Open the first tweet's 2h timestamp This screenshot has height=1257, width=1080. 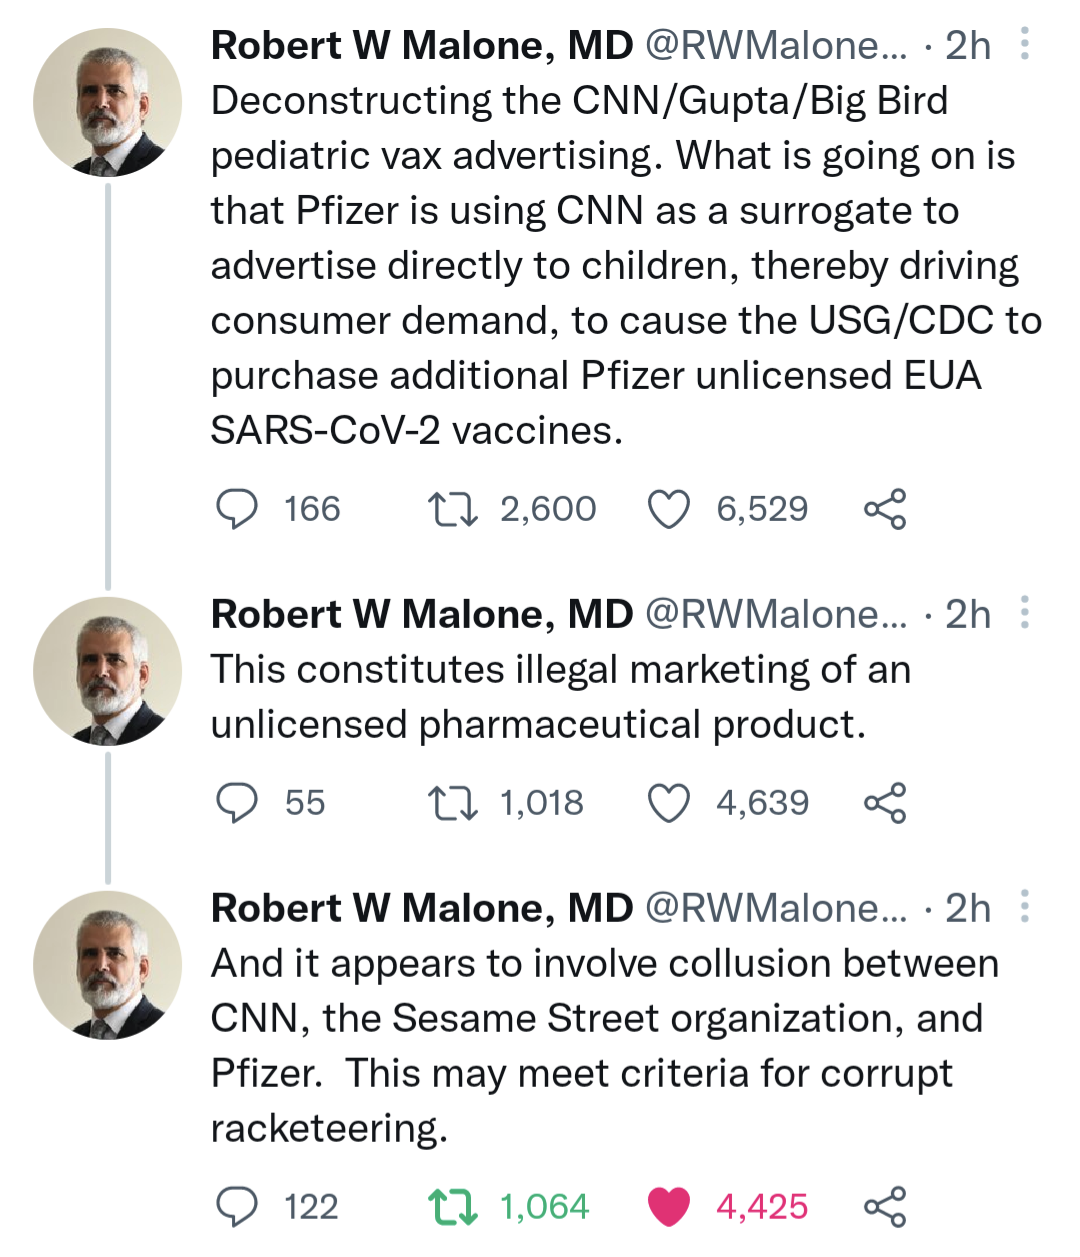tap(967, 46)
